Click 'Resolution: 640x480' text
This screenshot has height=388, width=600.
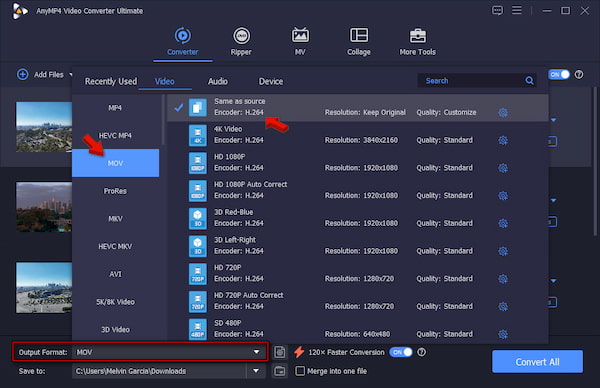point(357,334)
